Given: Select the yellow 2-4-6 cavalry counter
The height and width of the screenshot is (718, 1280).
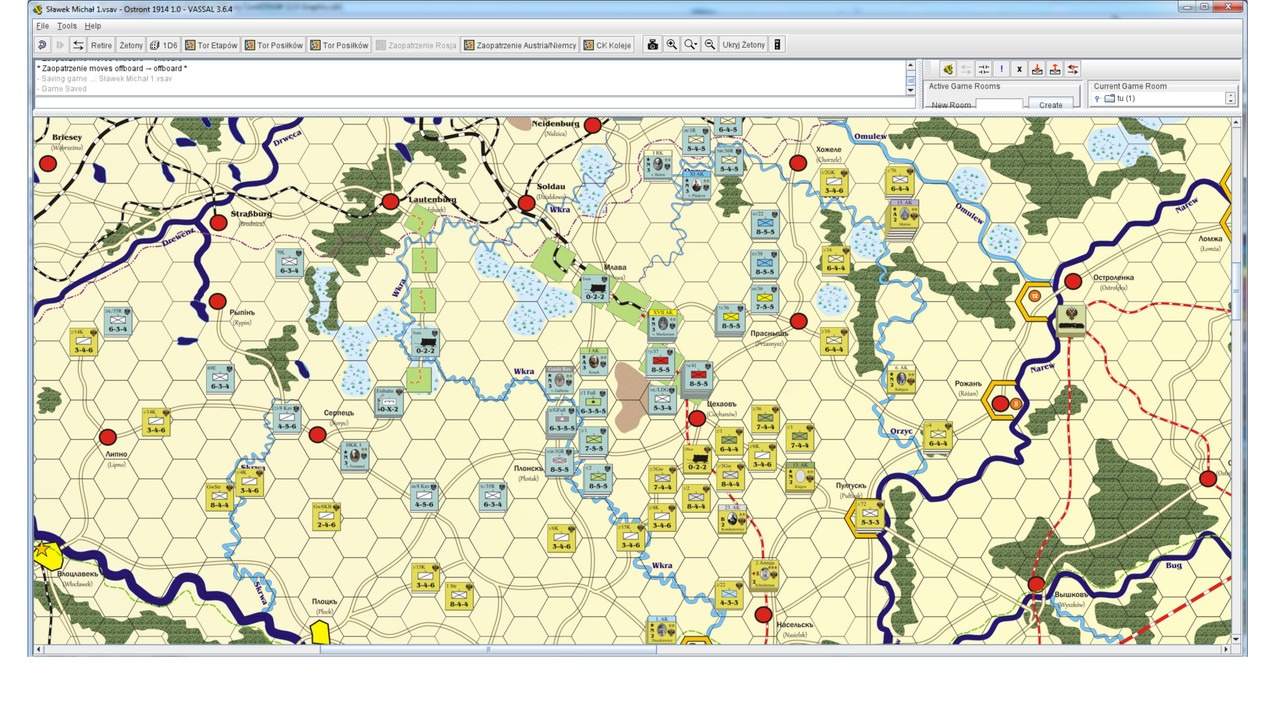Looking at the screenshot, I should tap(327, 515).
